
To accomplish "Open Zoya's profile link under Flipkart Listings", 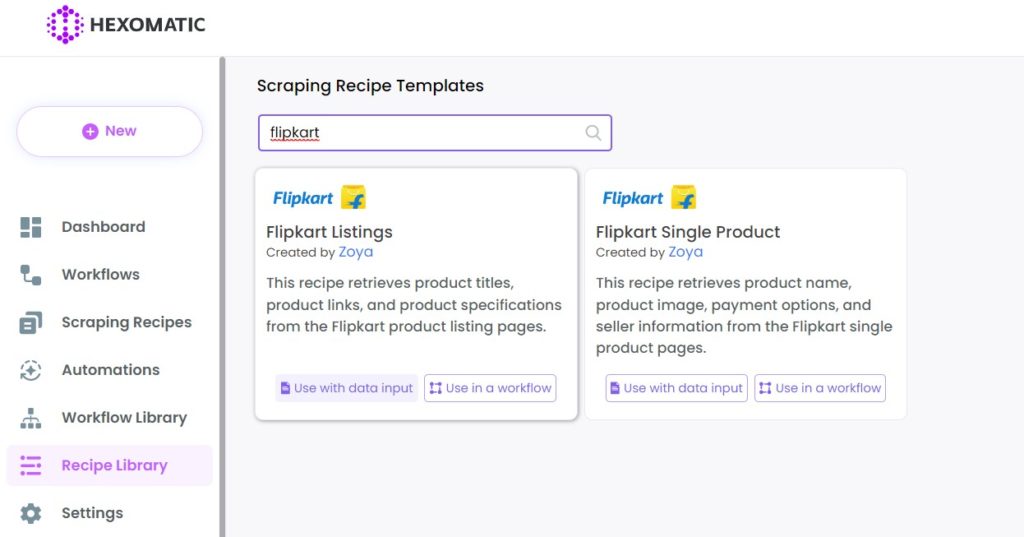I will click(356, 252).
